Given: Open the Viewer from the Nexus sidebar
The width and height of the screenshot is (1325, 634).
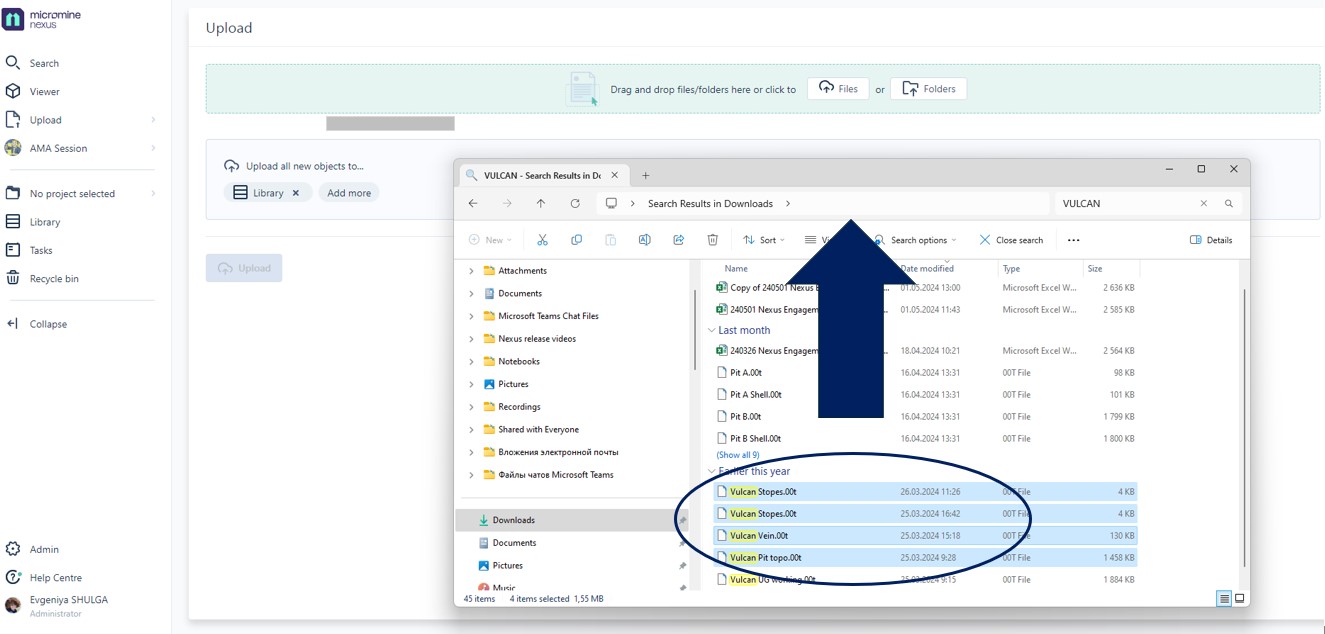Looking at the screenshot, I should click(44, 91).
